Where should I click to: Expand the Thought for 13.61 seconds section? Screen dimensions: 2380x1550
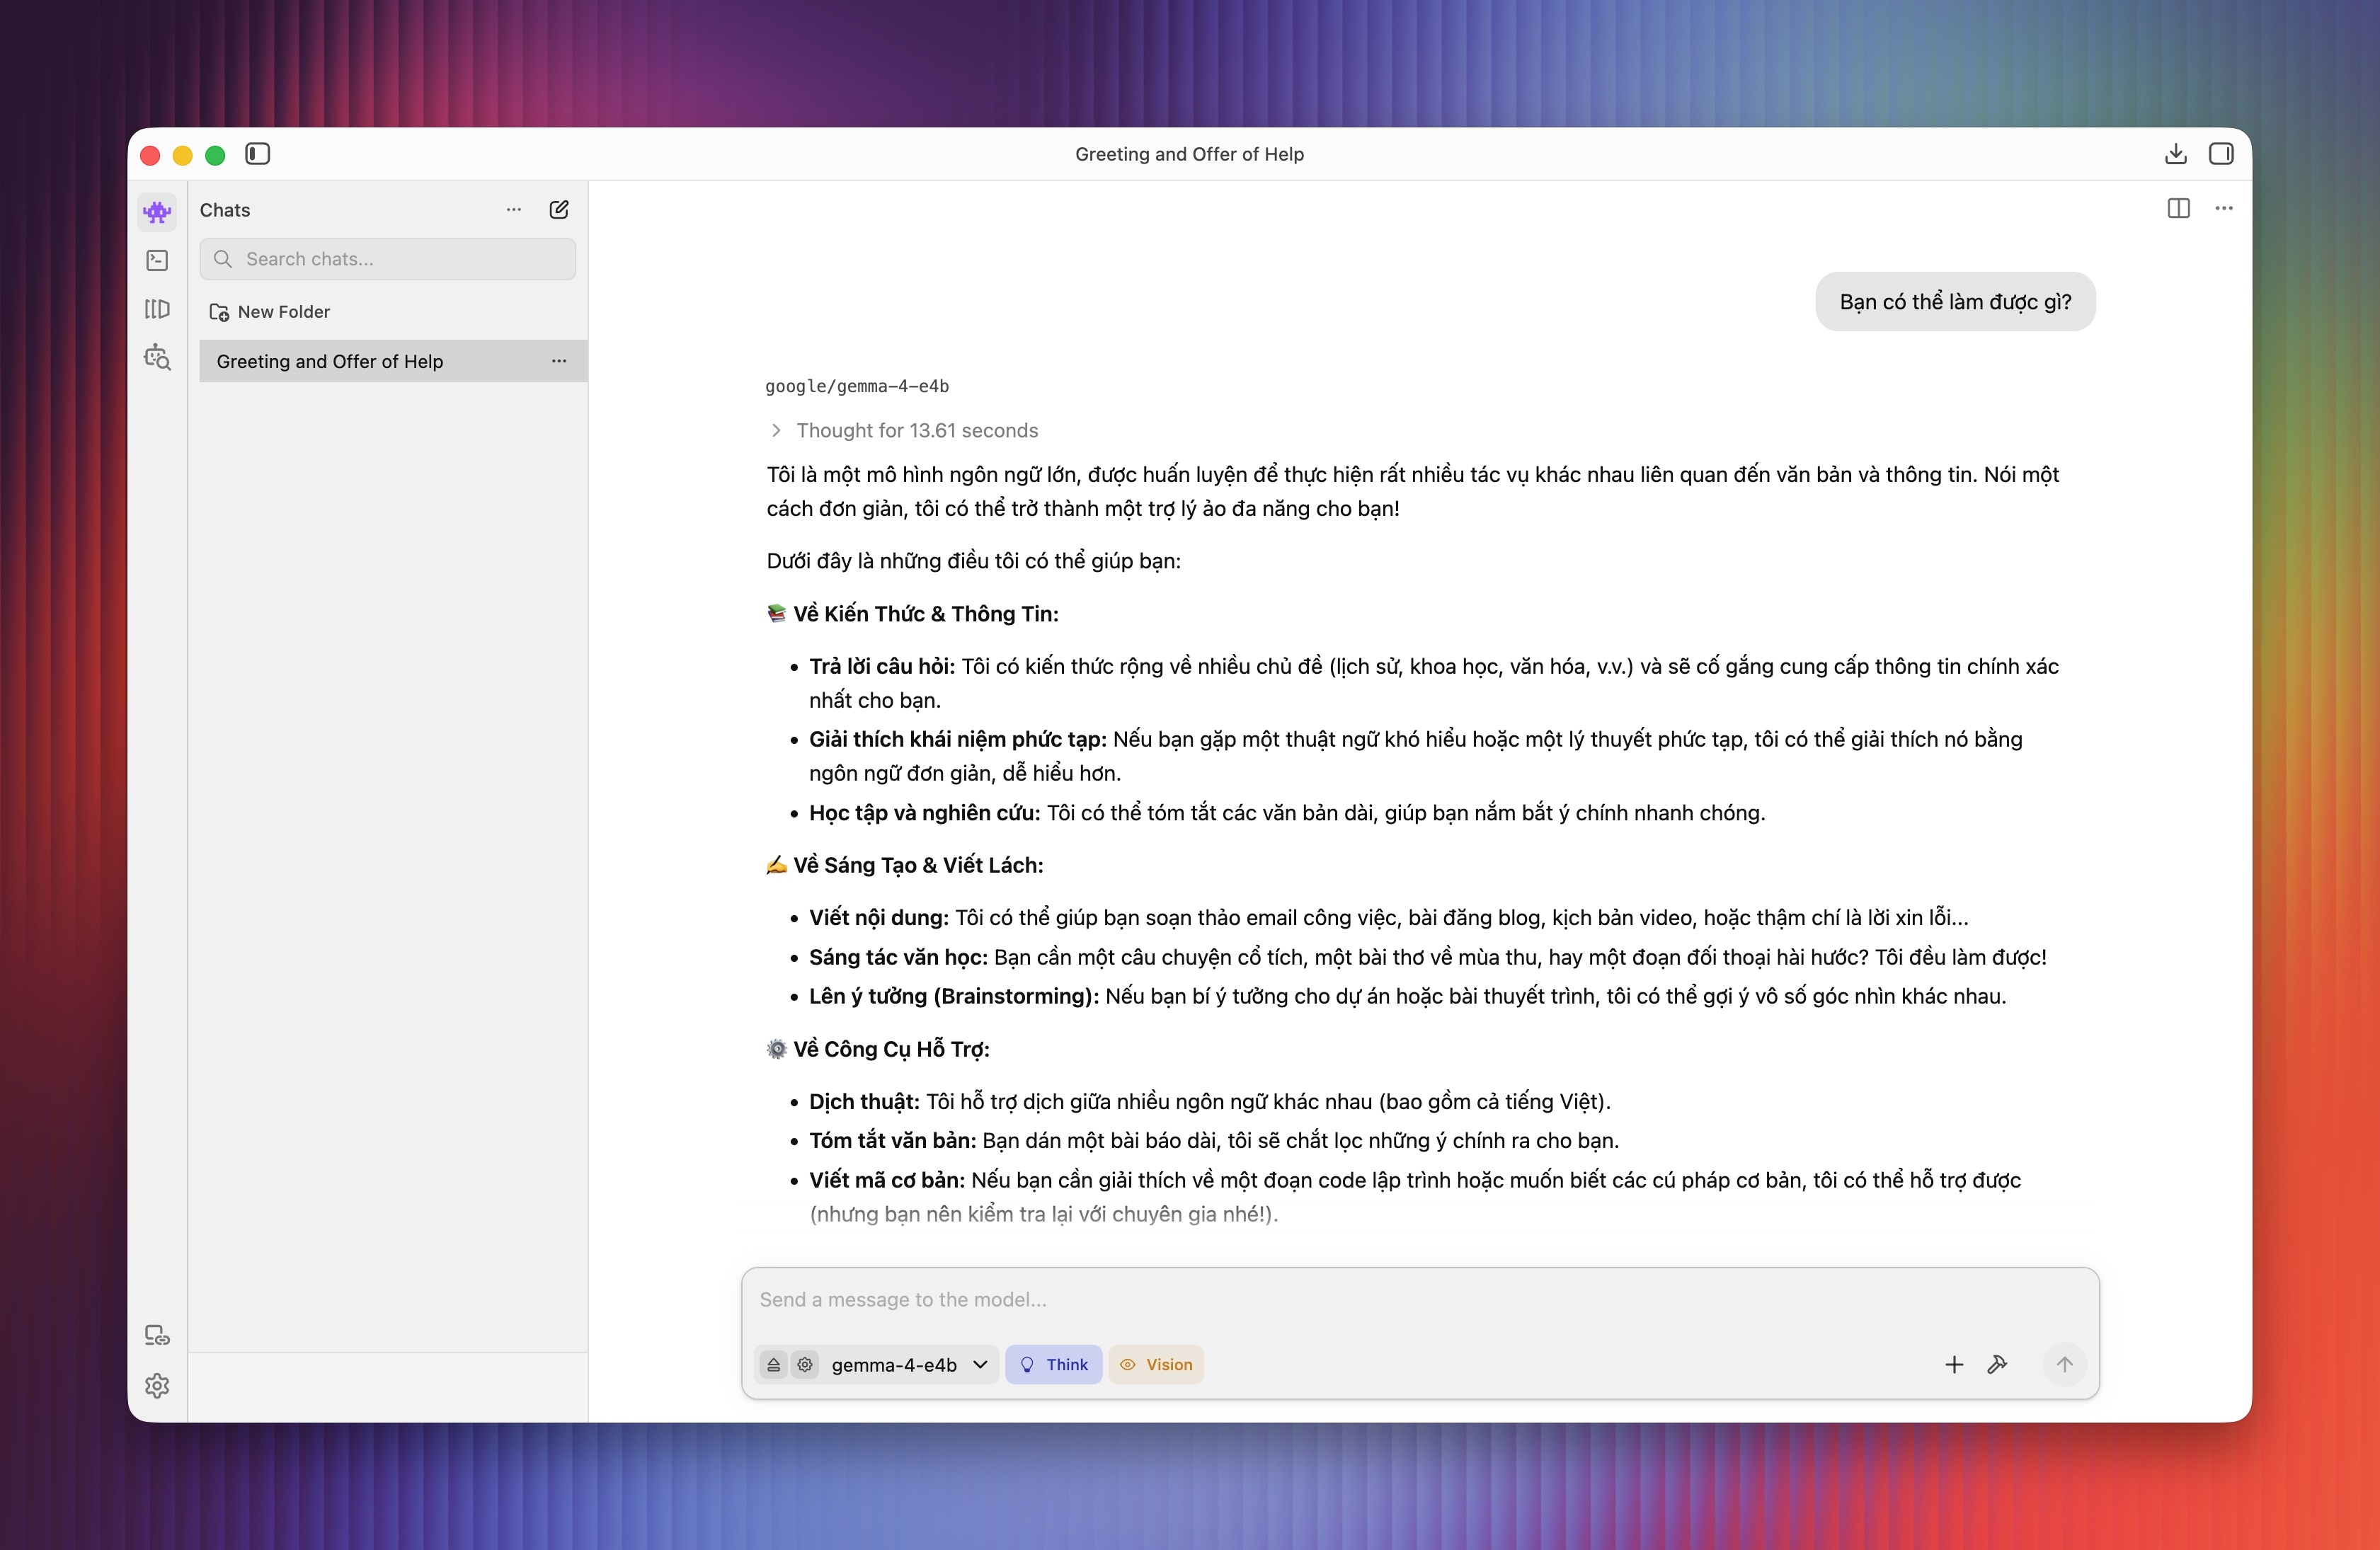coord(904,431)
